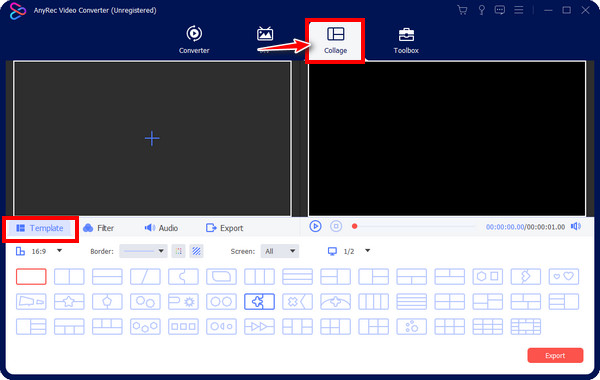Open the Filter tab
600x380 pixels.
[99, 228]
